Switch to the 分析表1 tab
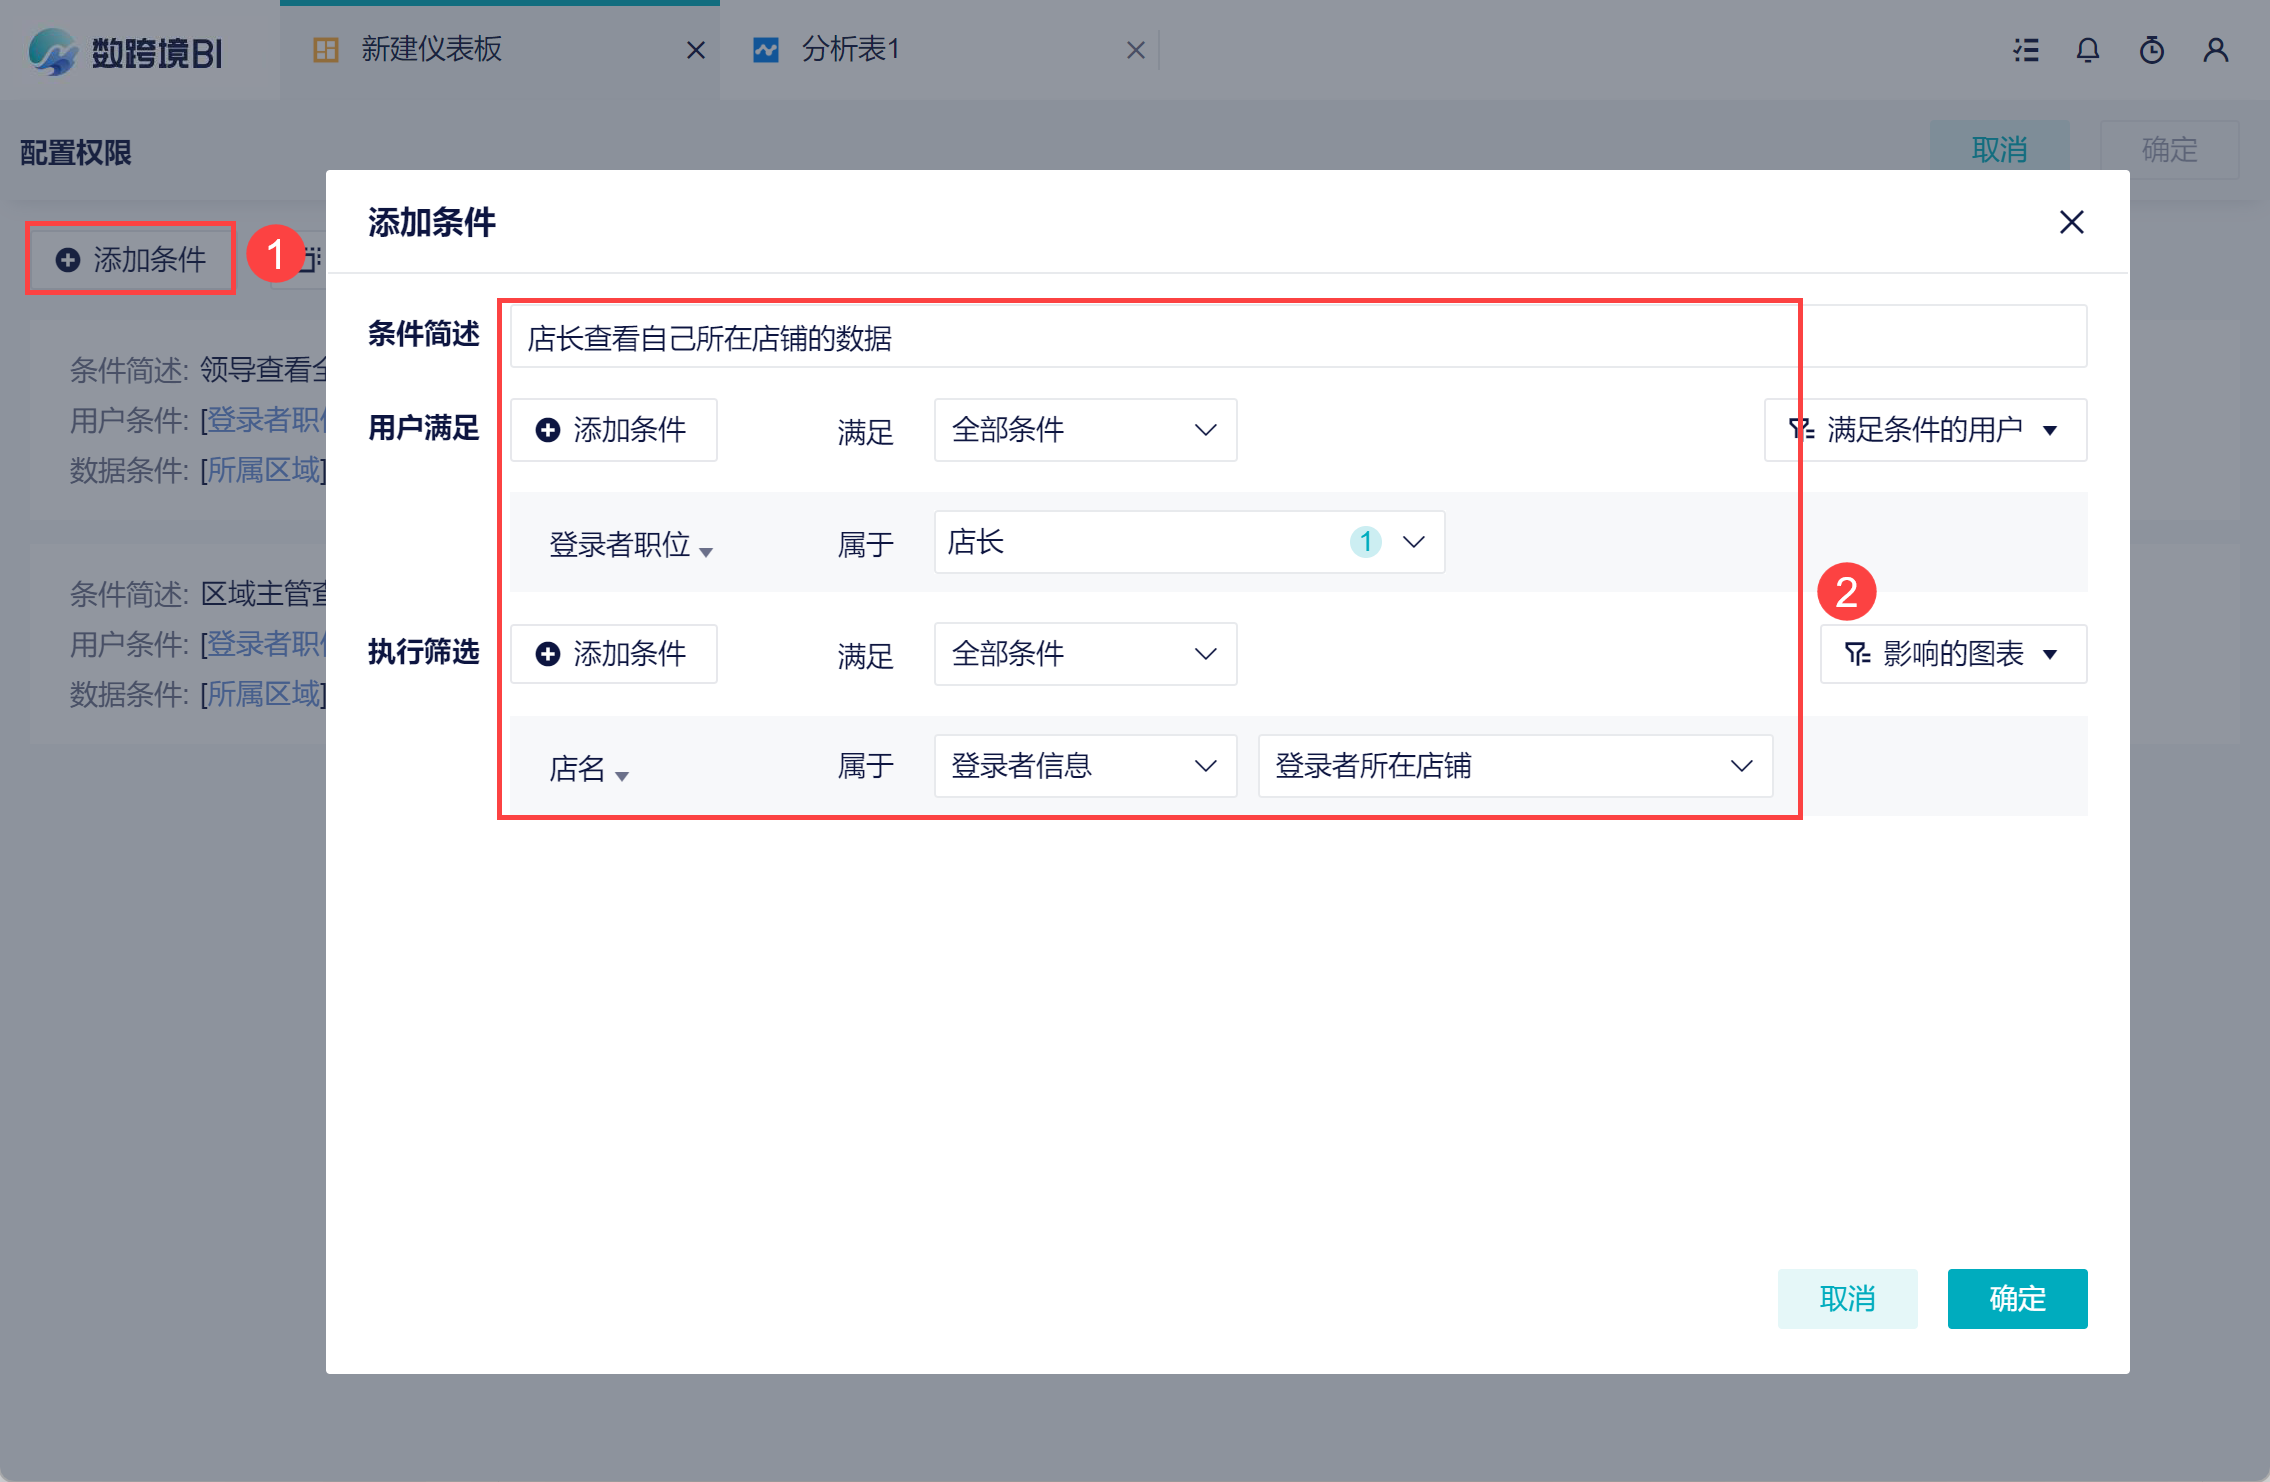 850,50
